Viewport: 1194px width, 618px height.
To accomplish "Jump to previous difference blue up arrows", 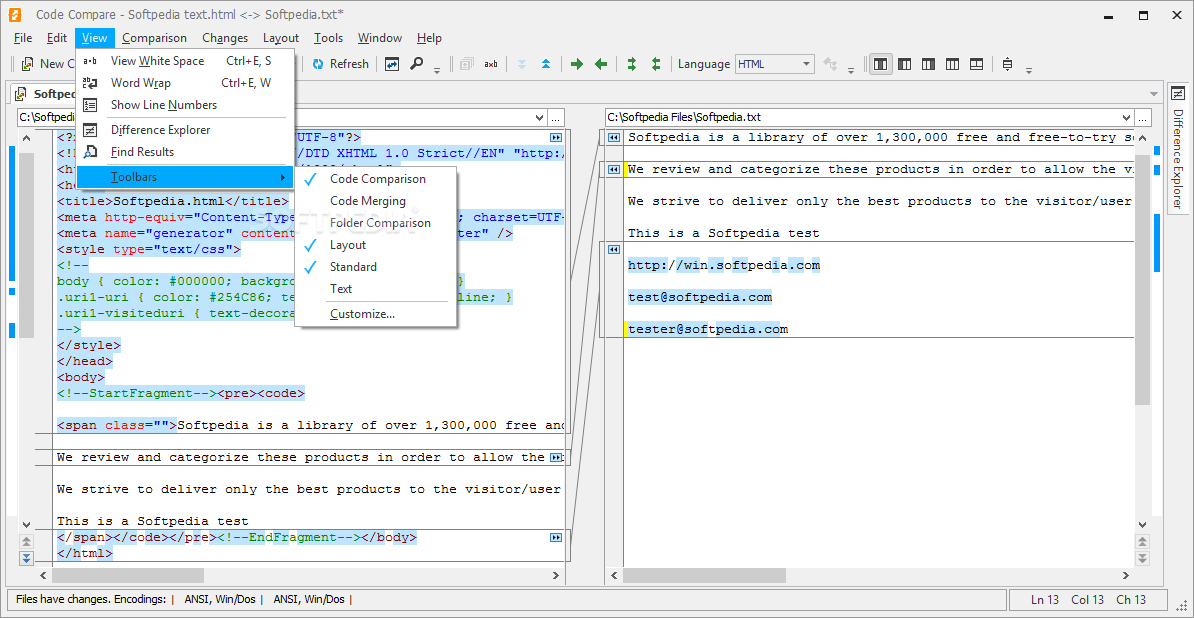I will click(x=546, y=64).
